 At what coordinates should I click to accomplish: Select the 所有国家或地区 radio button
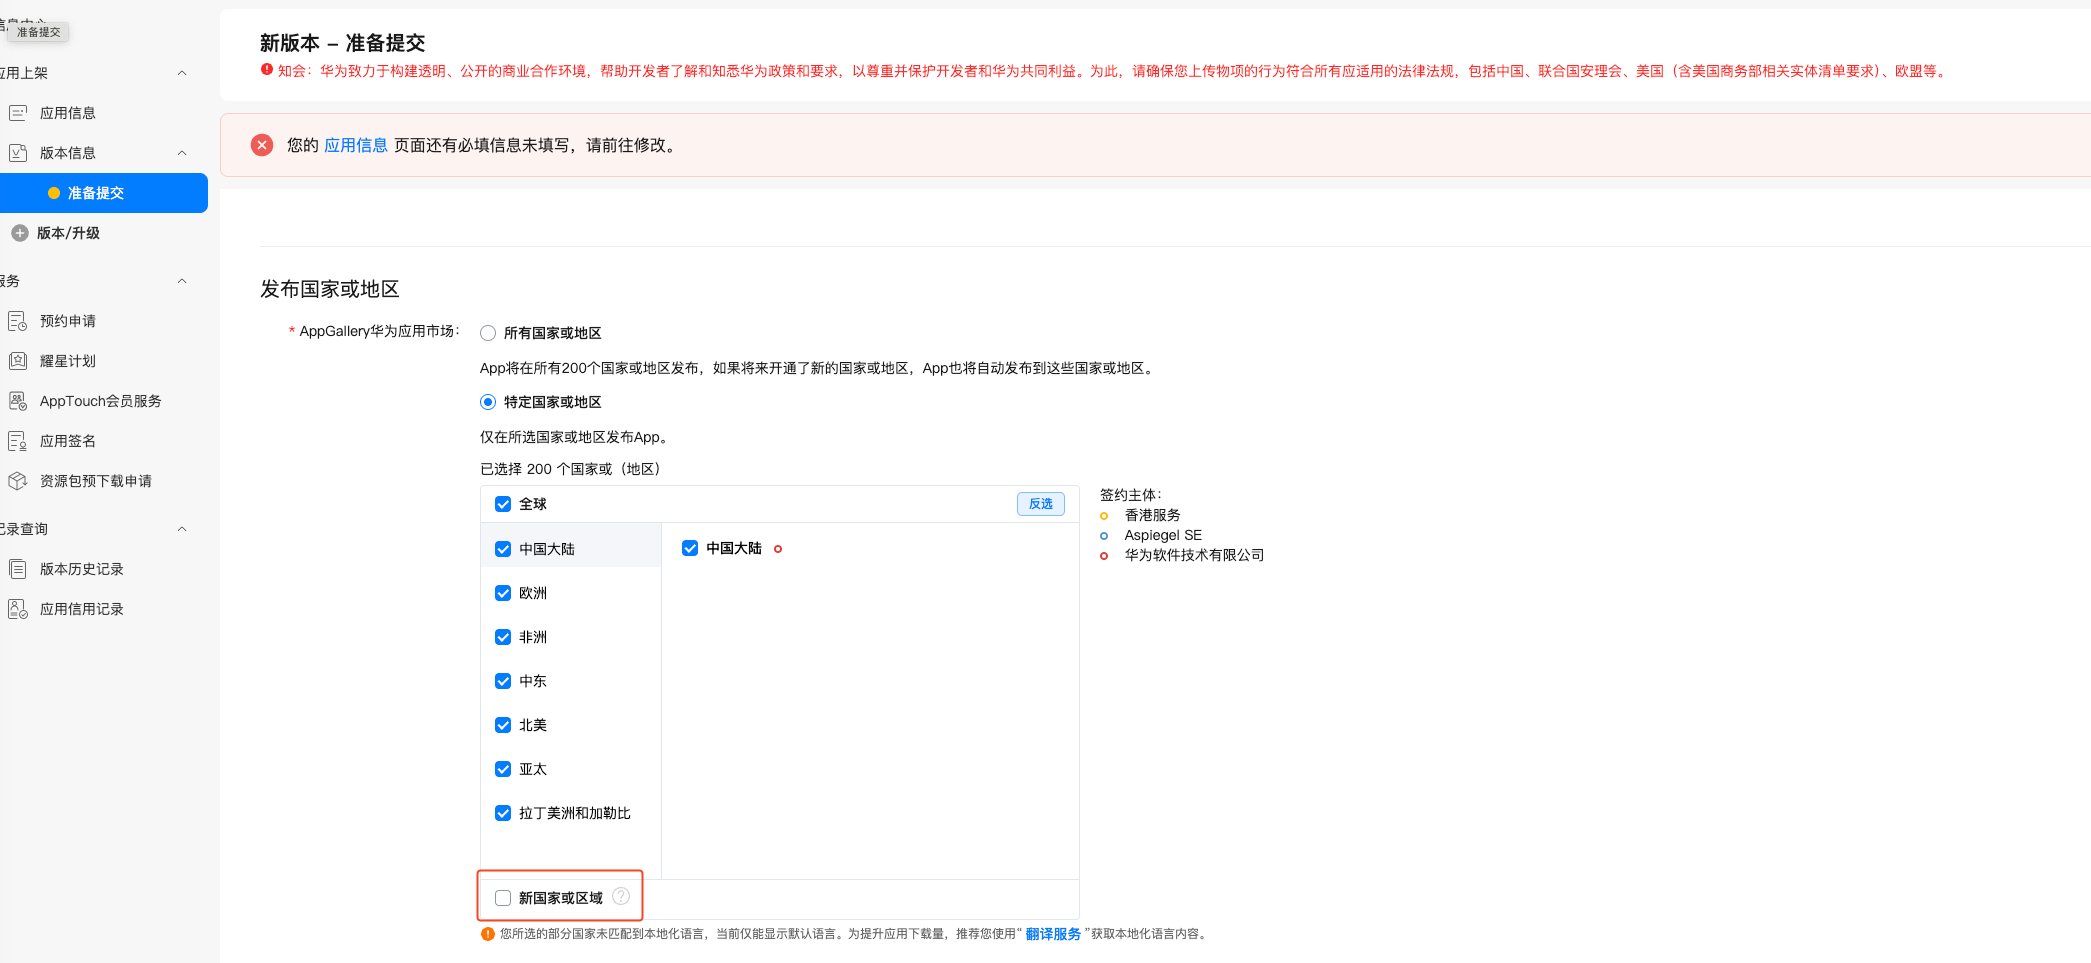pos(488,333)
